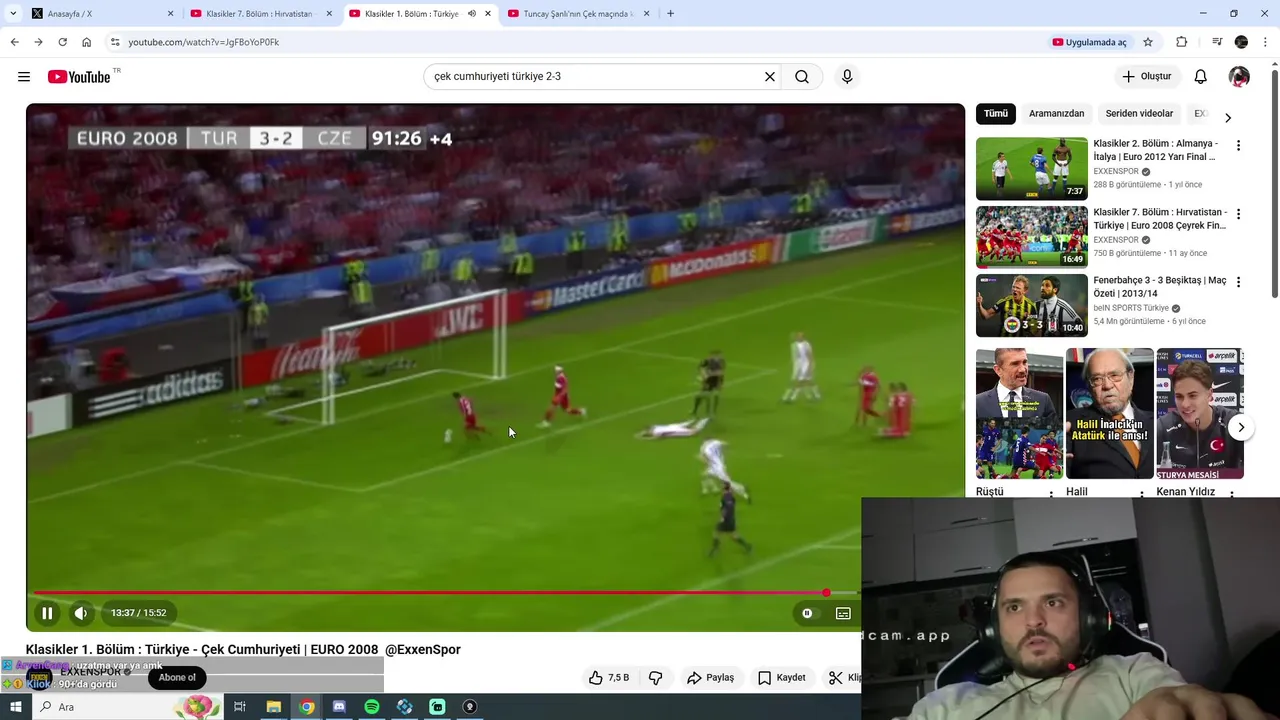This screenshot has width=1280, height=720.
Task: Open the Klasikler 2. Bölüm Almanya - İtalya thumbnail
Action: (1032, 169)
